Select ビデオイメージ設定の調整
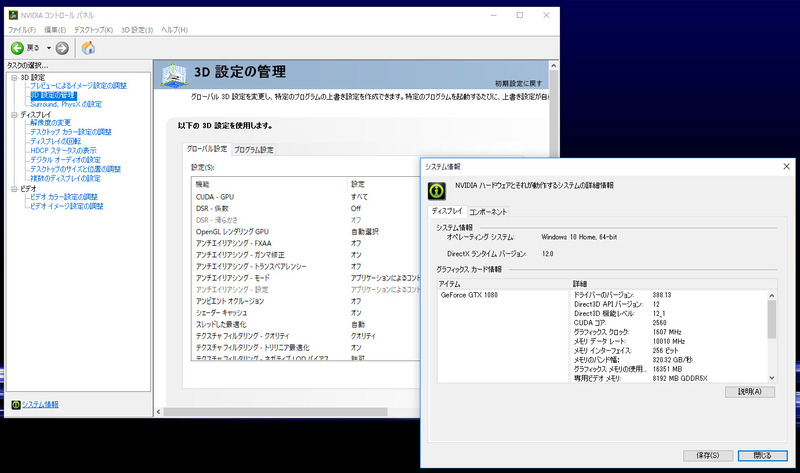Image resolution: width=800 pixels, height=473 pixels. point(66,206)
